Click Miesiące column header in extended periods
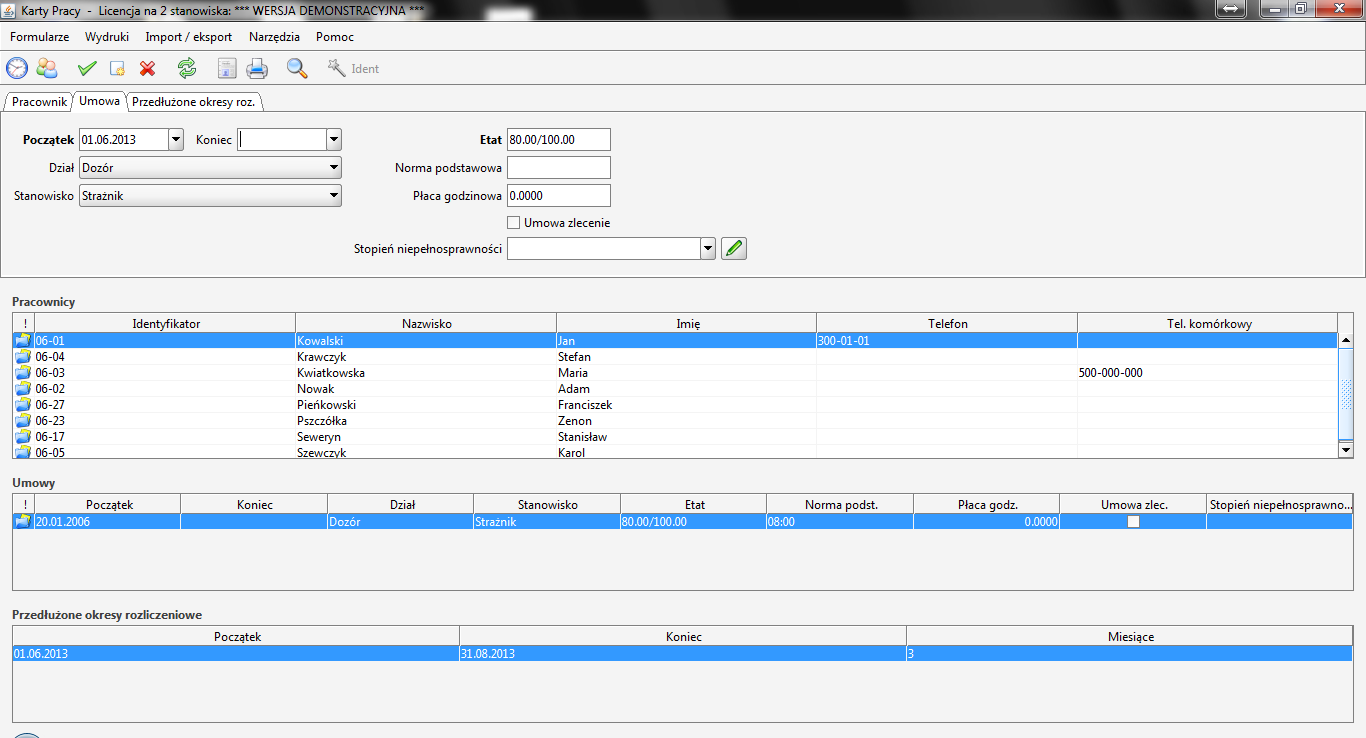Image resolution: width=1366 pixels, height=738 pixels. click(1130, 637)
